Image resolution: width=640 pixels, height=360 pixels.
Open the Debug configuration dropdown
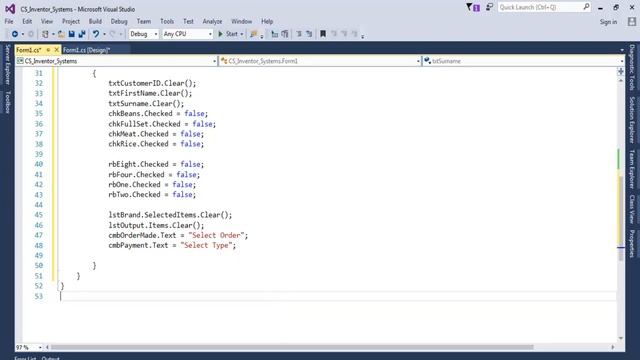143,34
